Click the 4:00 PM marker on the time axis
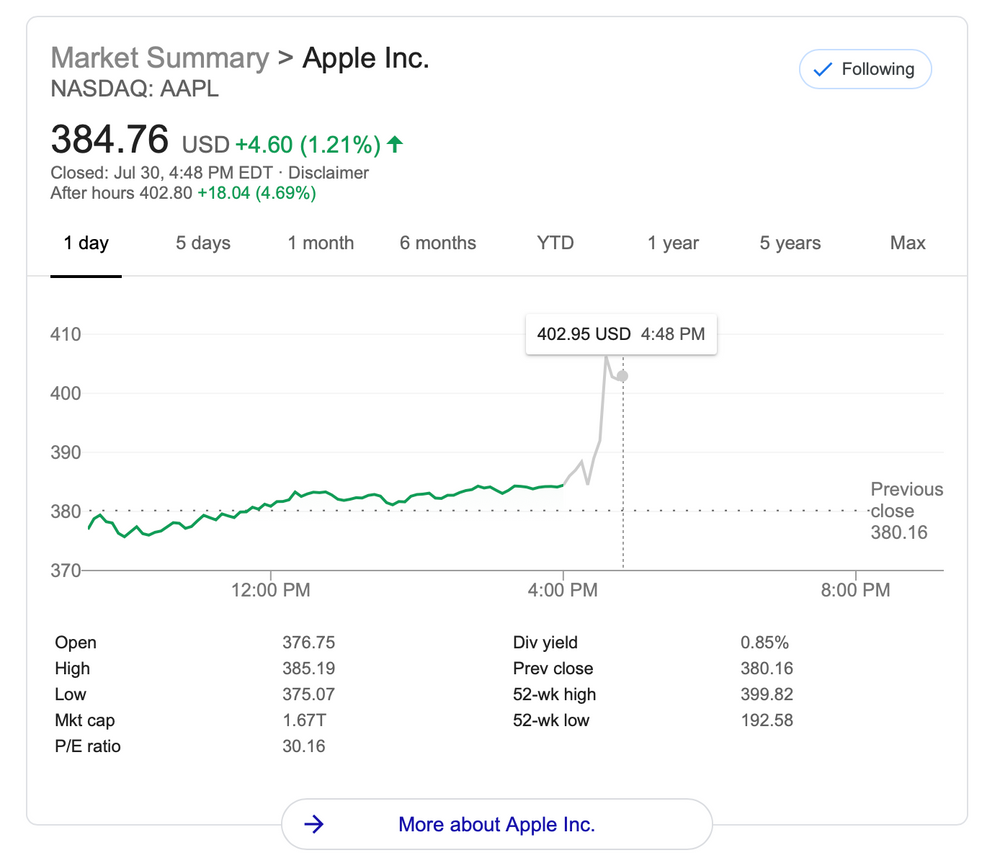The width and height of the screenshot is (1000, 868). [563, 590]
